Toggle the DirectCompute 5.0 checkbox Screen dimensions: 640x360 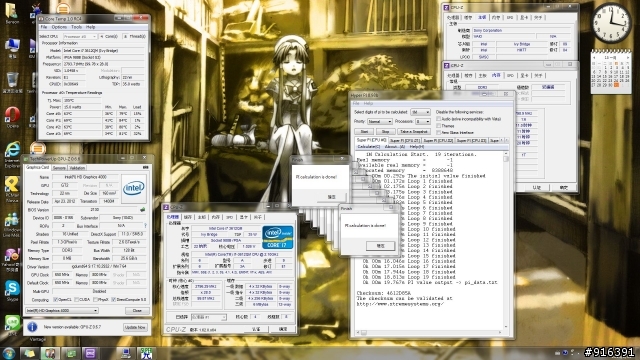click(x=113, y=299)
